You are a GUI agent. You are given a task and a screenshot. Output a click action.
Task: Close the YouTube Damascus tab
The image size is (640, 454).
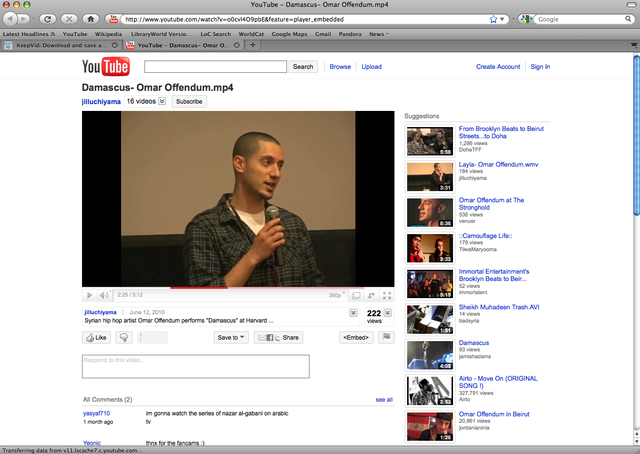pos(236,45)
